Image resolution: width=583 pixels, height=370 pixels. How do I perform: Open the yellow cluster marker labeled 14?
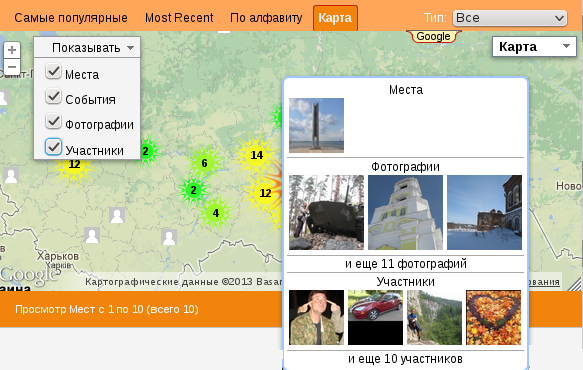[257, 155]
